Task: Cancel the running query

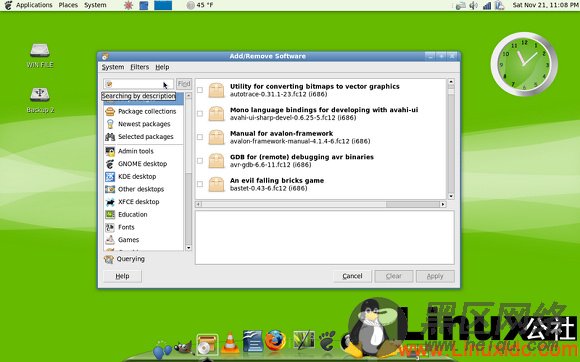Action: point(352,276)
